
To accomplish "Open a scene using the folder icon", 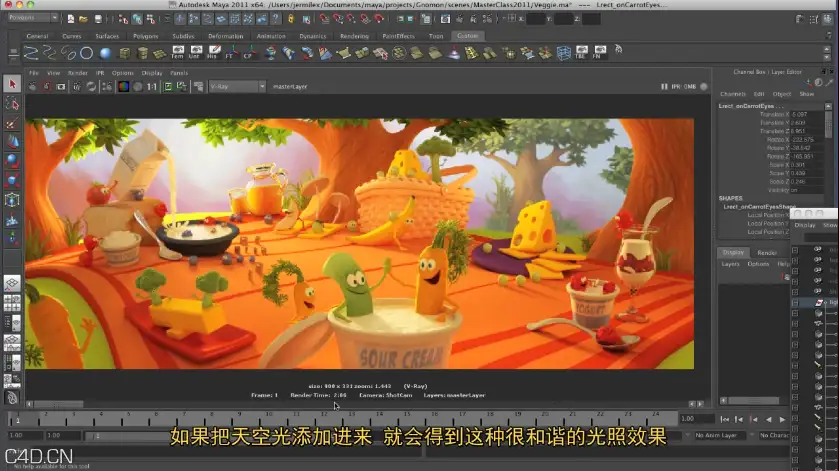I will tap(83, 19).
